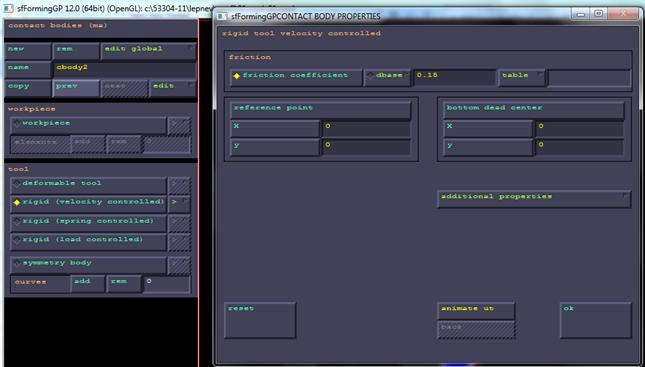This screenshot has height=367, width=645.
Task: Select the friction coefficient radio option
Action: coord(296,77)
